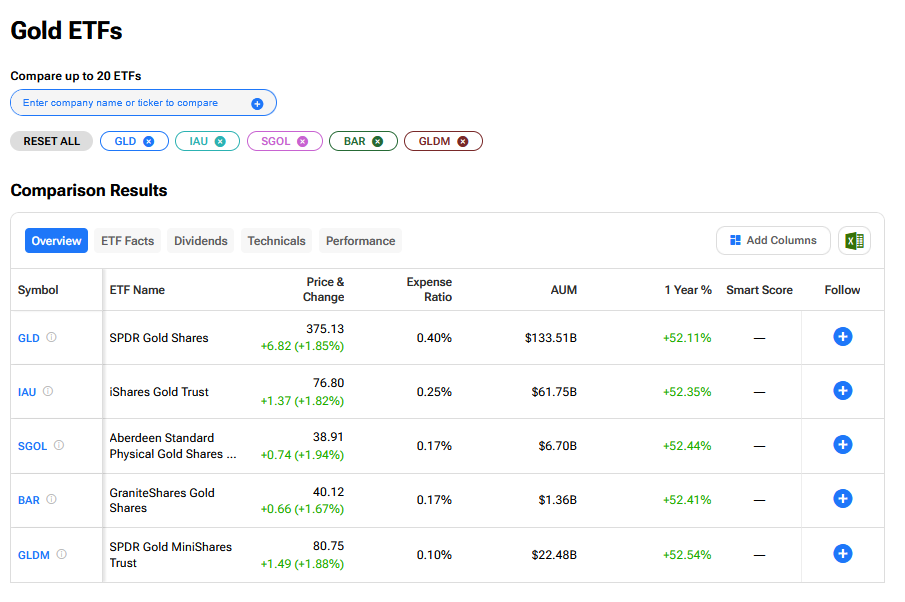
Task: Toggle follow for GLDM row
Action: click(x=842, y=554)
